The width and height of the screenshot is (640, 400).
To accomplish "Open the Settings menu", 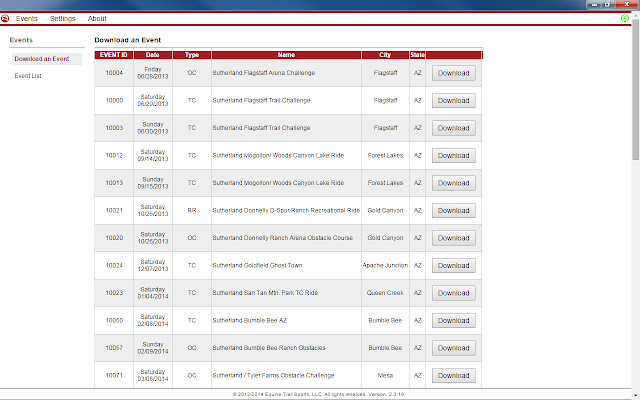I will click(x=62, y=18).
